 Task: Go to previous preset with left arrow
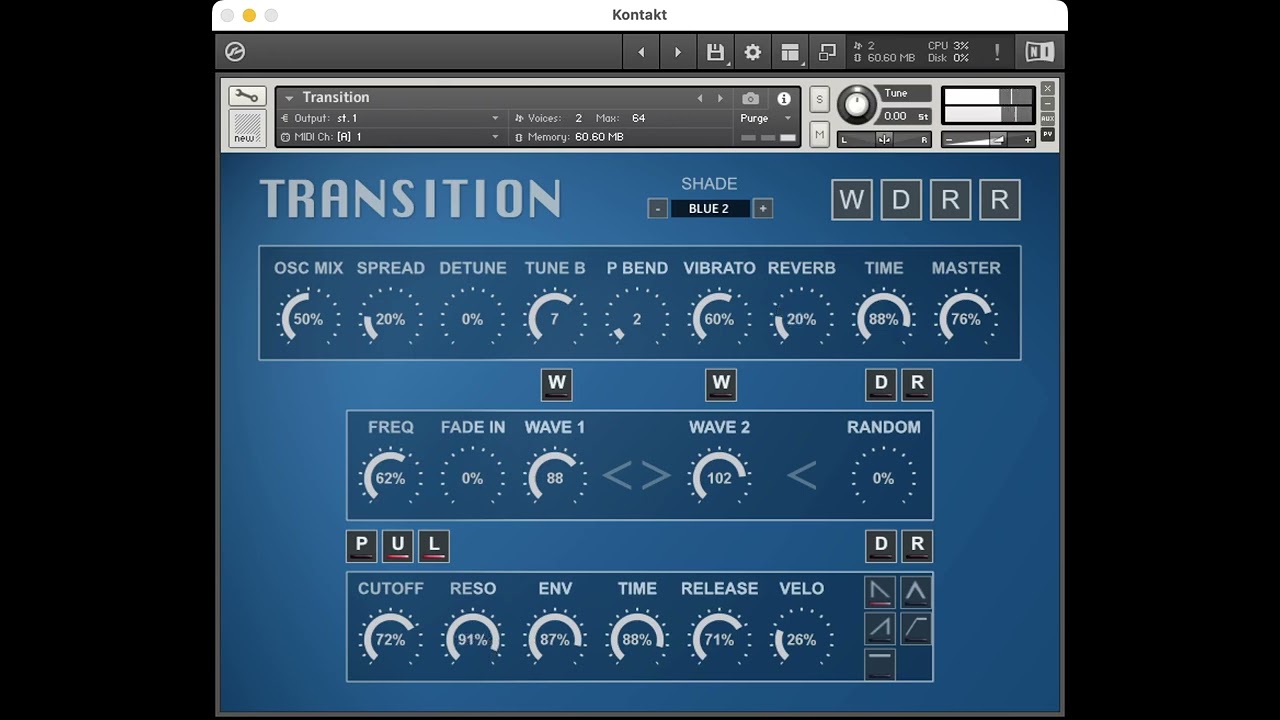(x=641, y=52)
